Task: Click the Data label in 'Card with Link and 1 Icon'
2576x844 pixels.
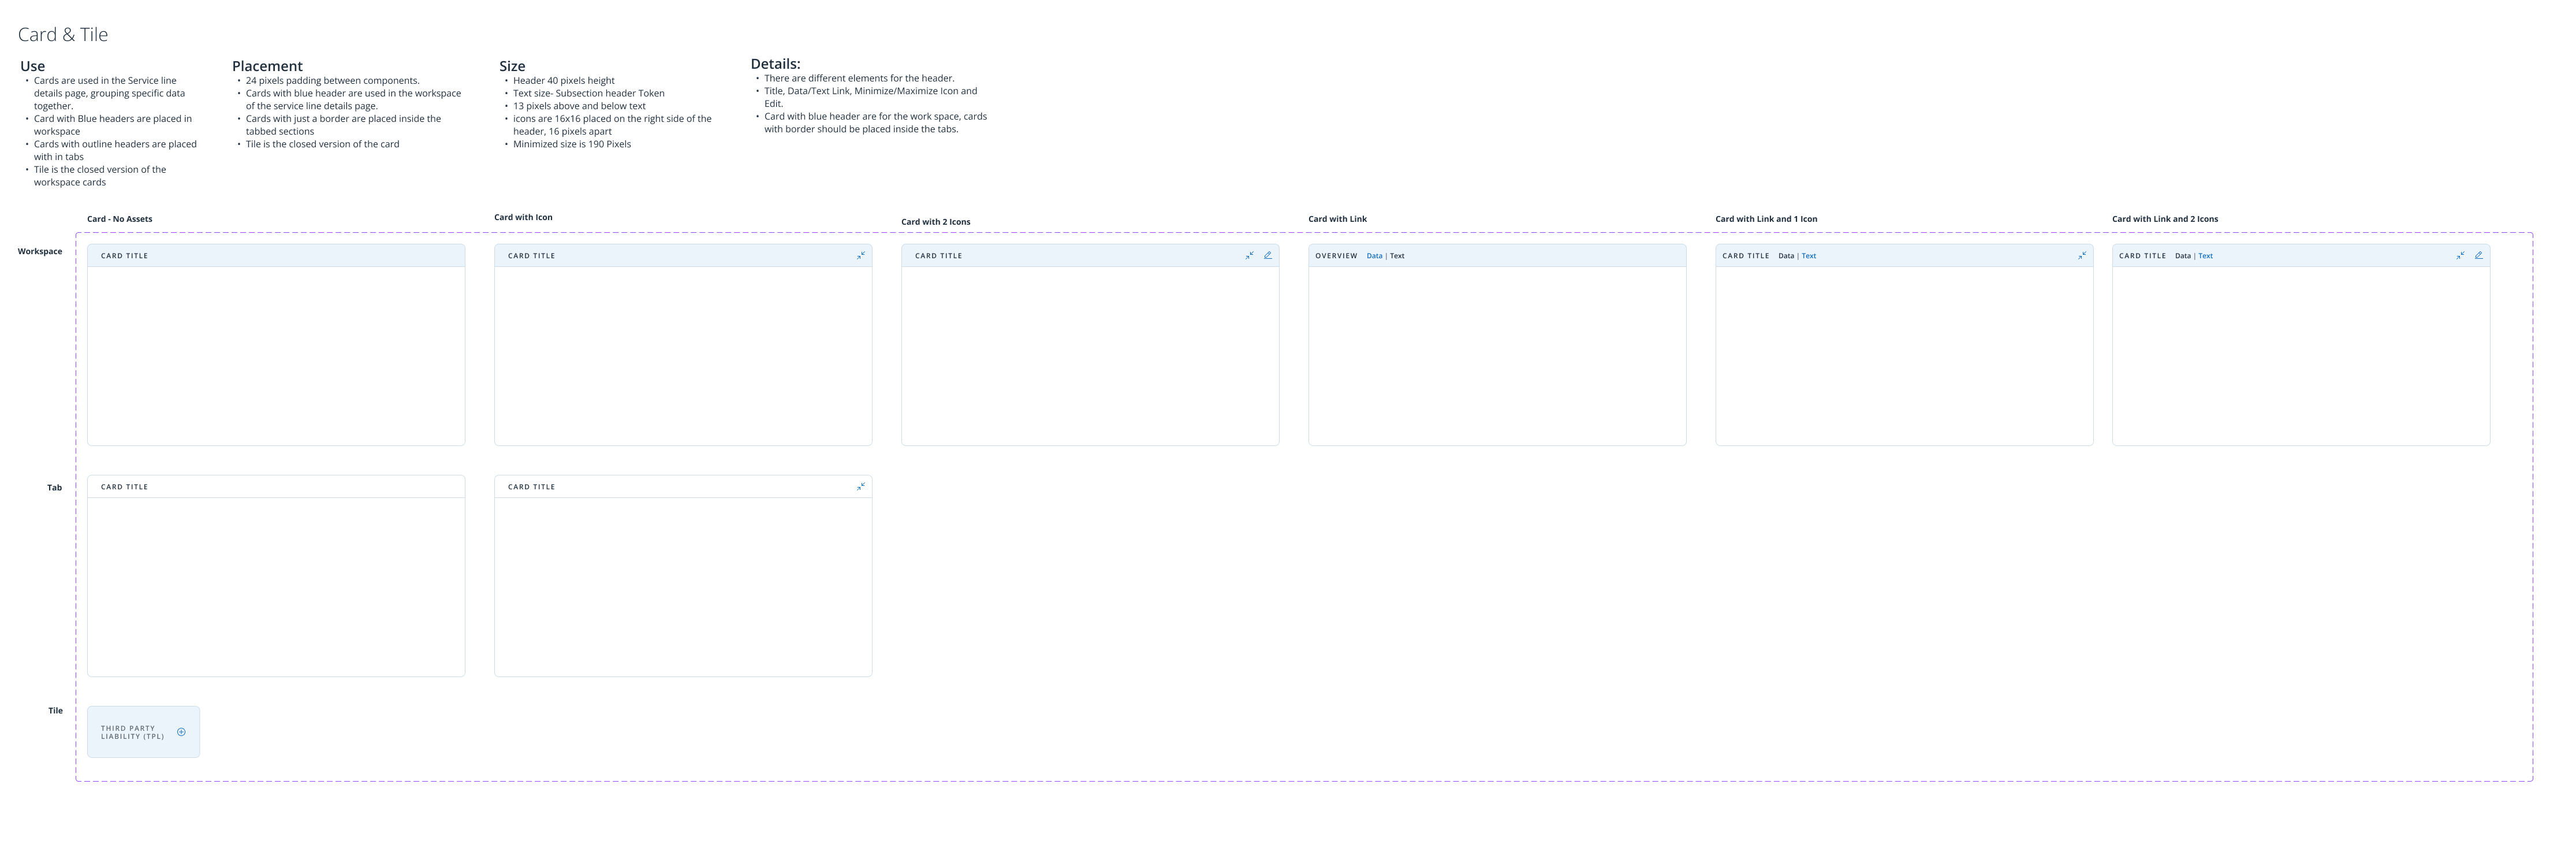Action: coord(1786,256)
